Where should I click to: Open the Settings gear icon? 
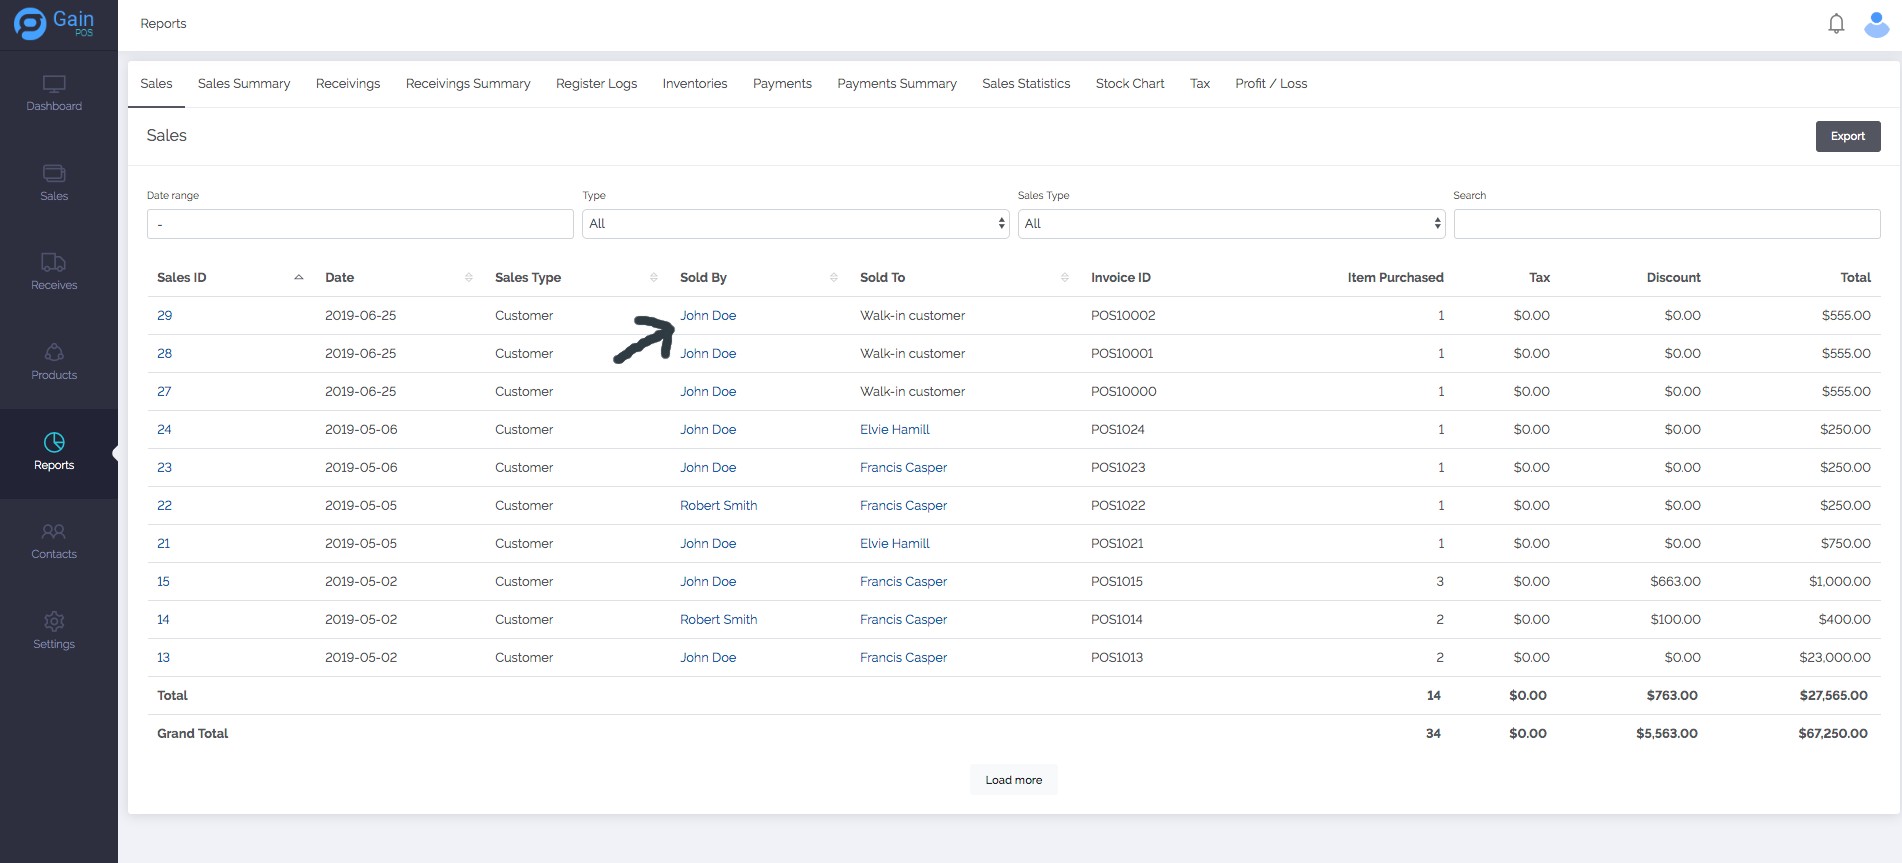(54, 622)
